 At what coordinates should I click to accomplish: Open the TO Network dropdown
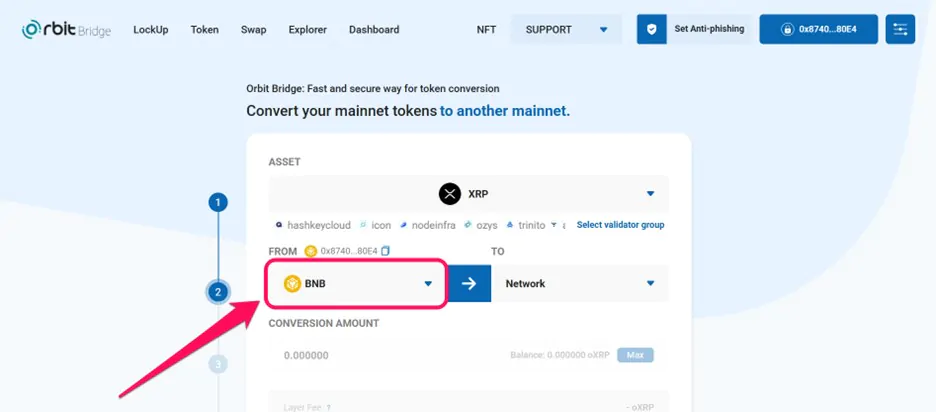[x=580, y=284]
